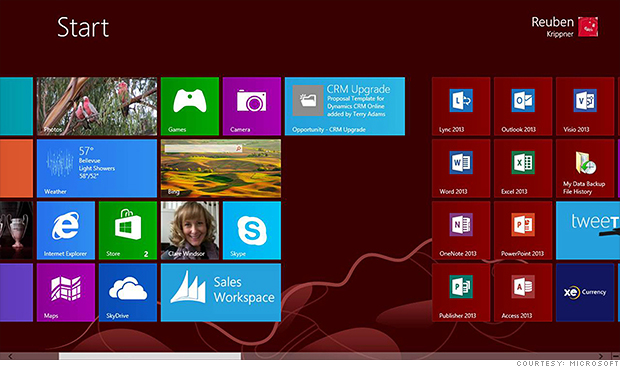Open the Weather tile for Bellevue
This screenshot has height=367, width=620.
tap(97, 168)
